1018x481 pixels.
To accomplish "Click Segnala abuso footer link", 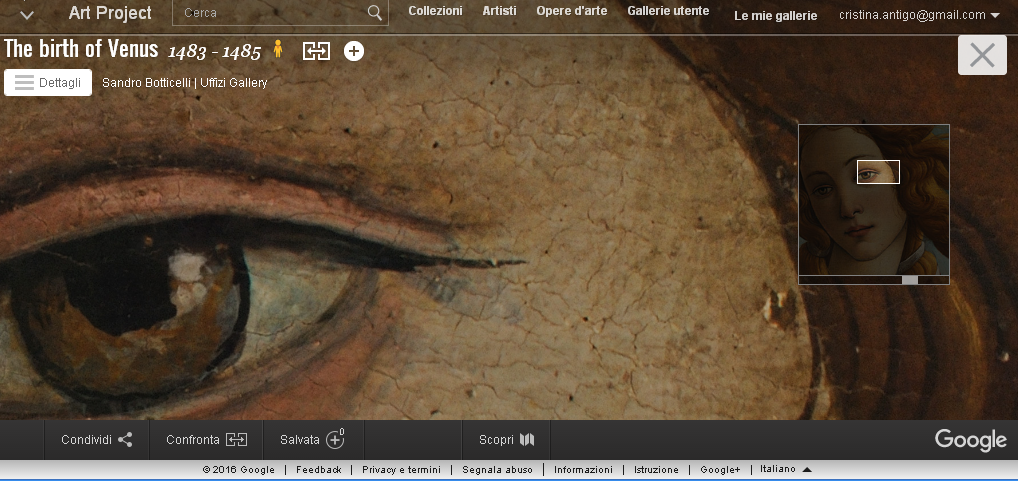I will pos(497,469).
